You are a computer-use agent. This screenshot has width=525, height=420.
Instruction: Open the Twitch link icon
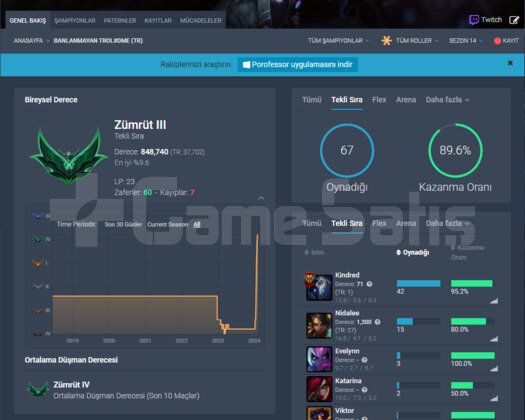(474, 20)
